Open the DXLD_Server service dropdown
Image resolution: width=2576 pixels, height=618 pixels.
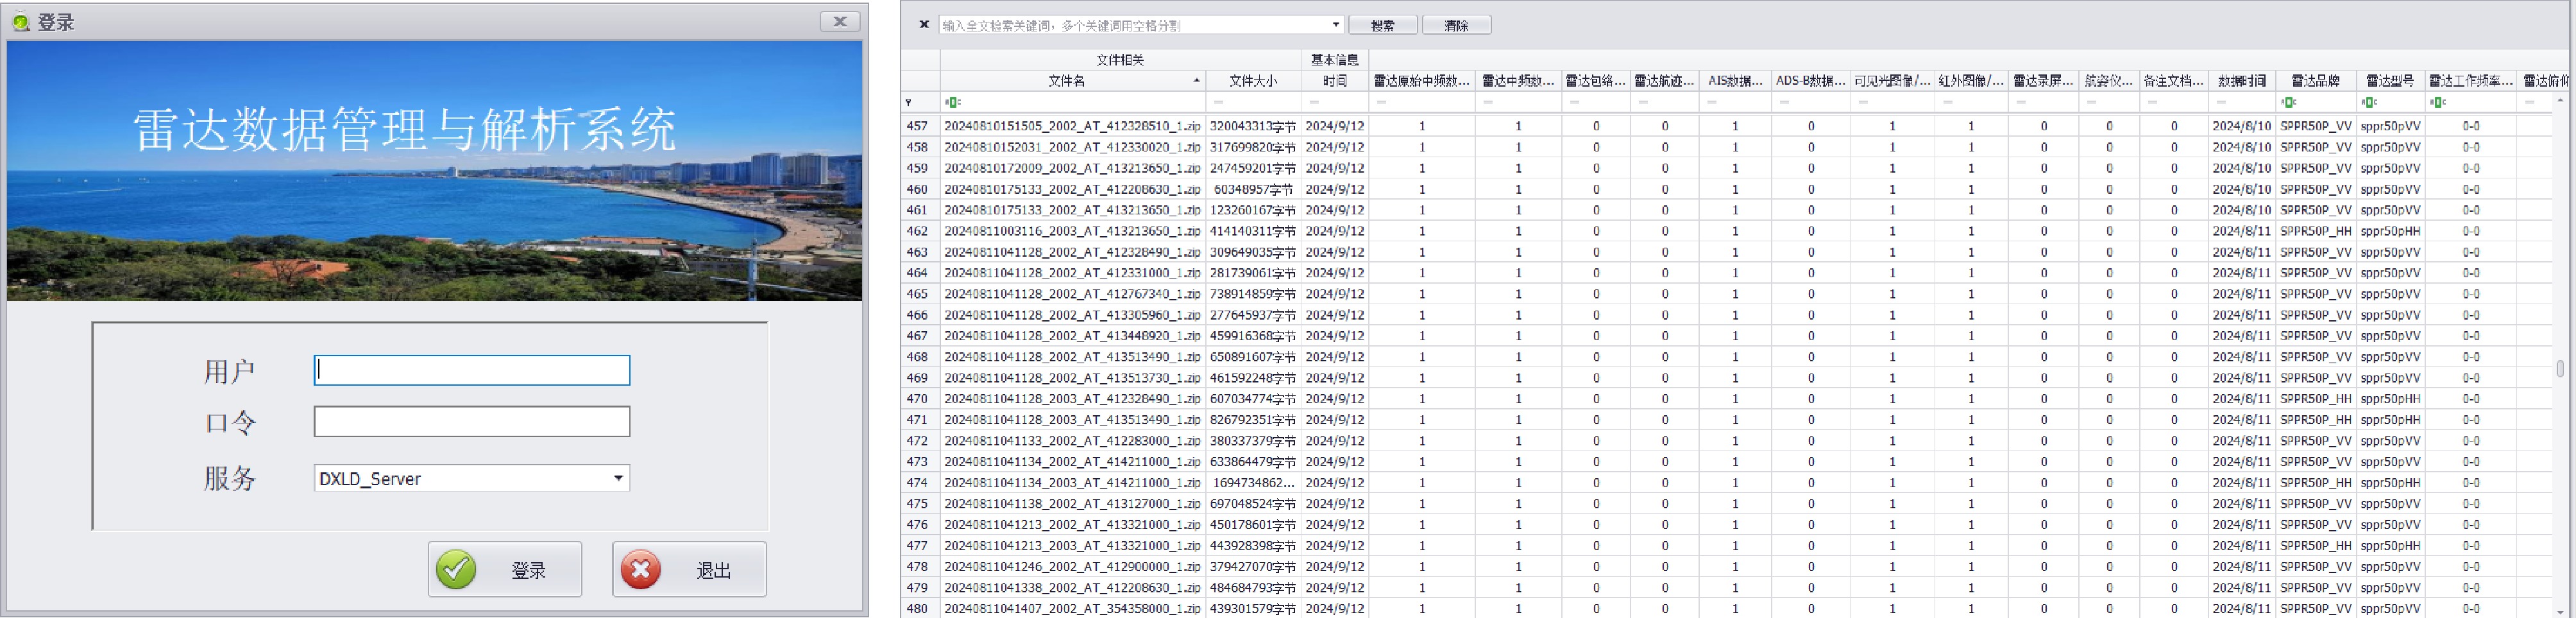coord(618,478)
